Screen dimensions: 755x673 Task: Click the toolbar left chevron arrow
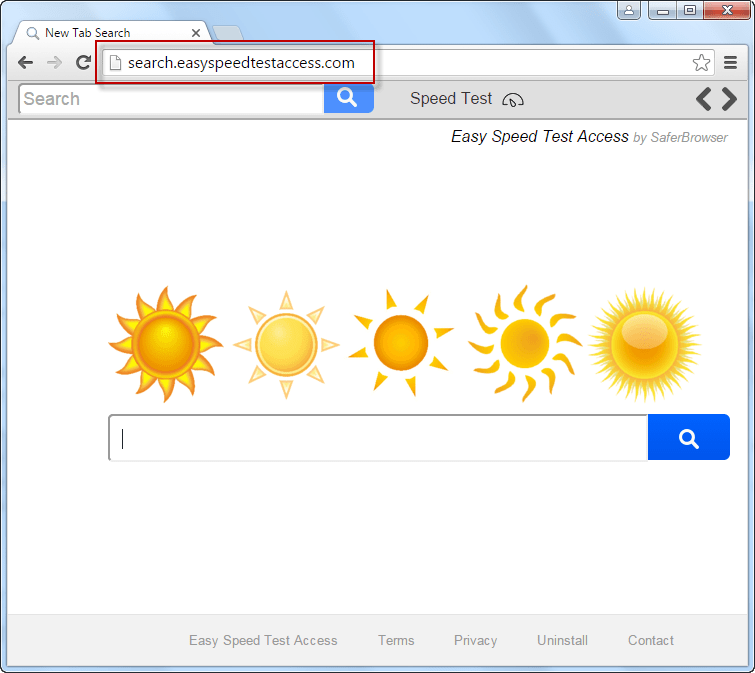coord(704,99)
